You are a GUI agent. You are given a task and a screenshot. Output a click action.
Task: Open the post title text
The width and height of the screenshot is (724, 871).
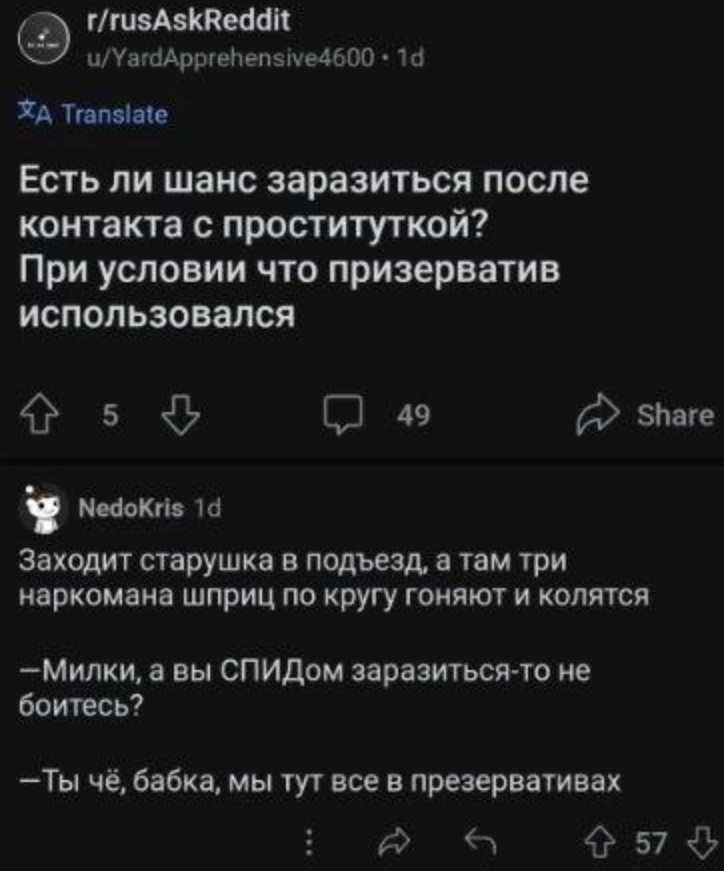(303, 247)
